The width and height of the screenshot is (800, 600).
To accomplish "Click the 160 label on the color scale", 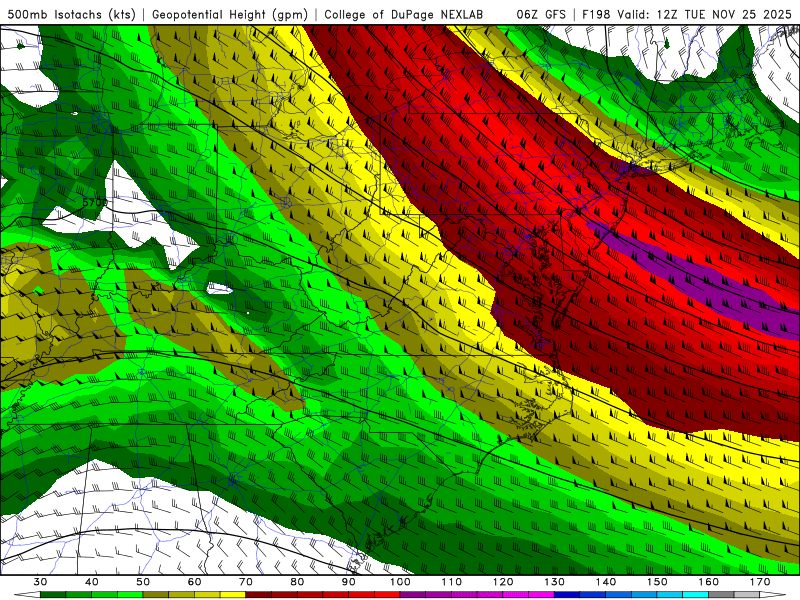I will (x=709, y=582).
